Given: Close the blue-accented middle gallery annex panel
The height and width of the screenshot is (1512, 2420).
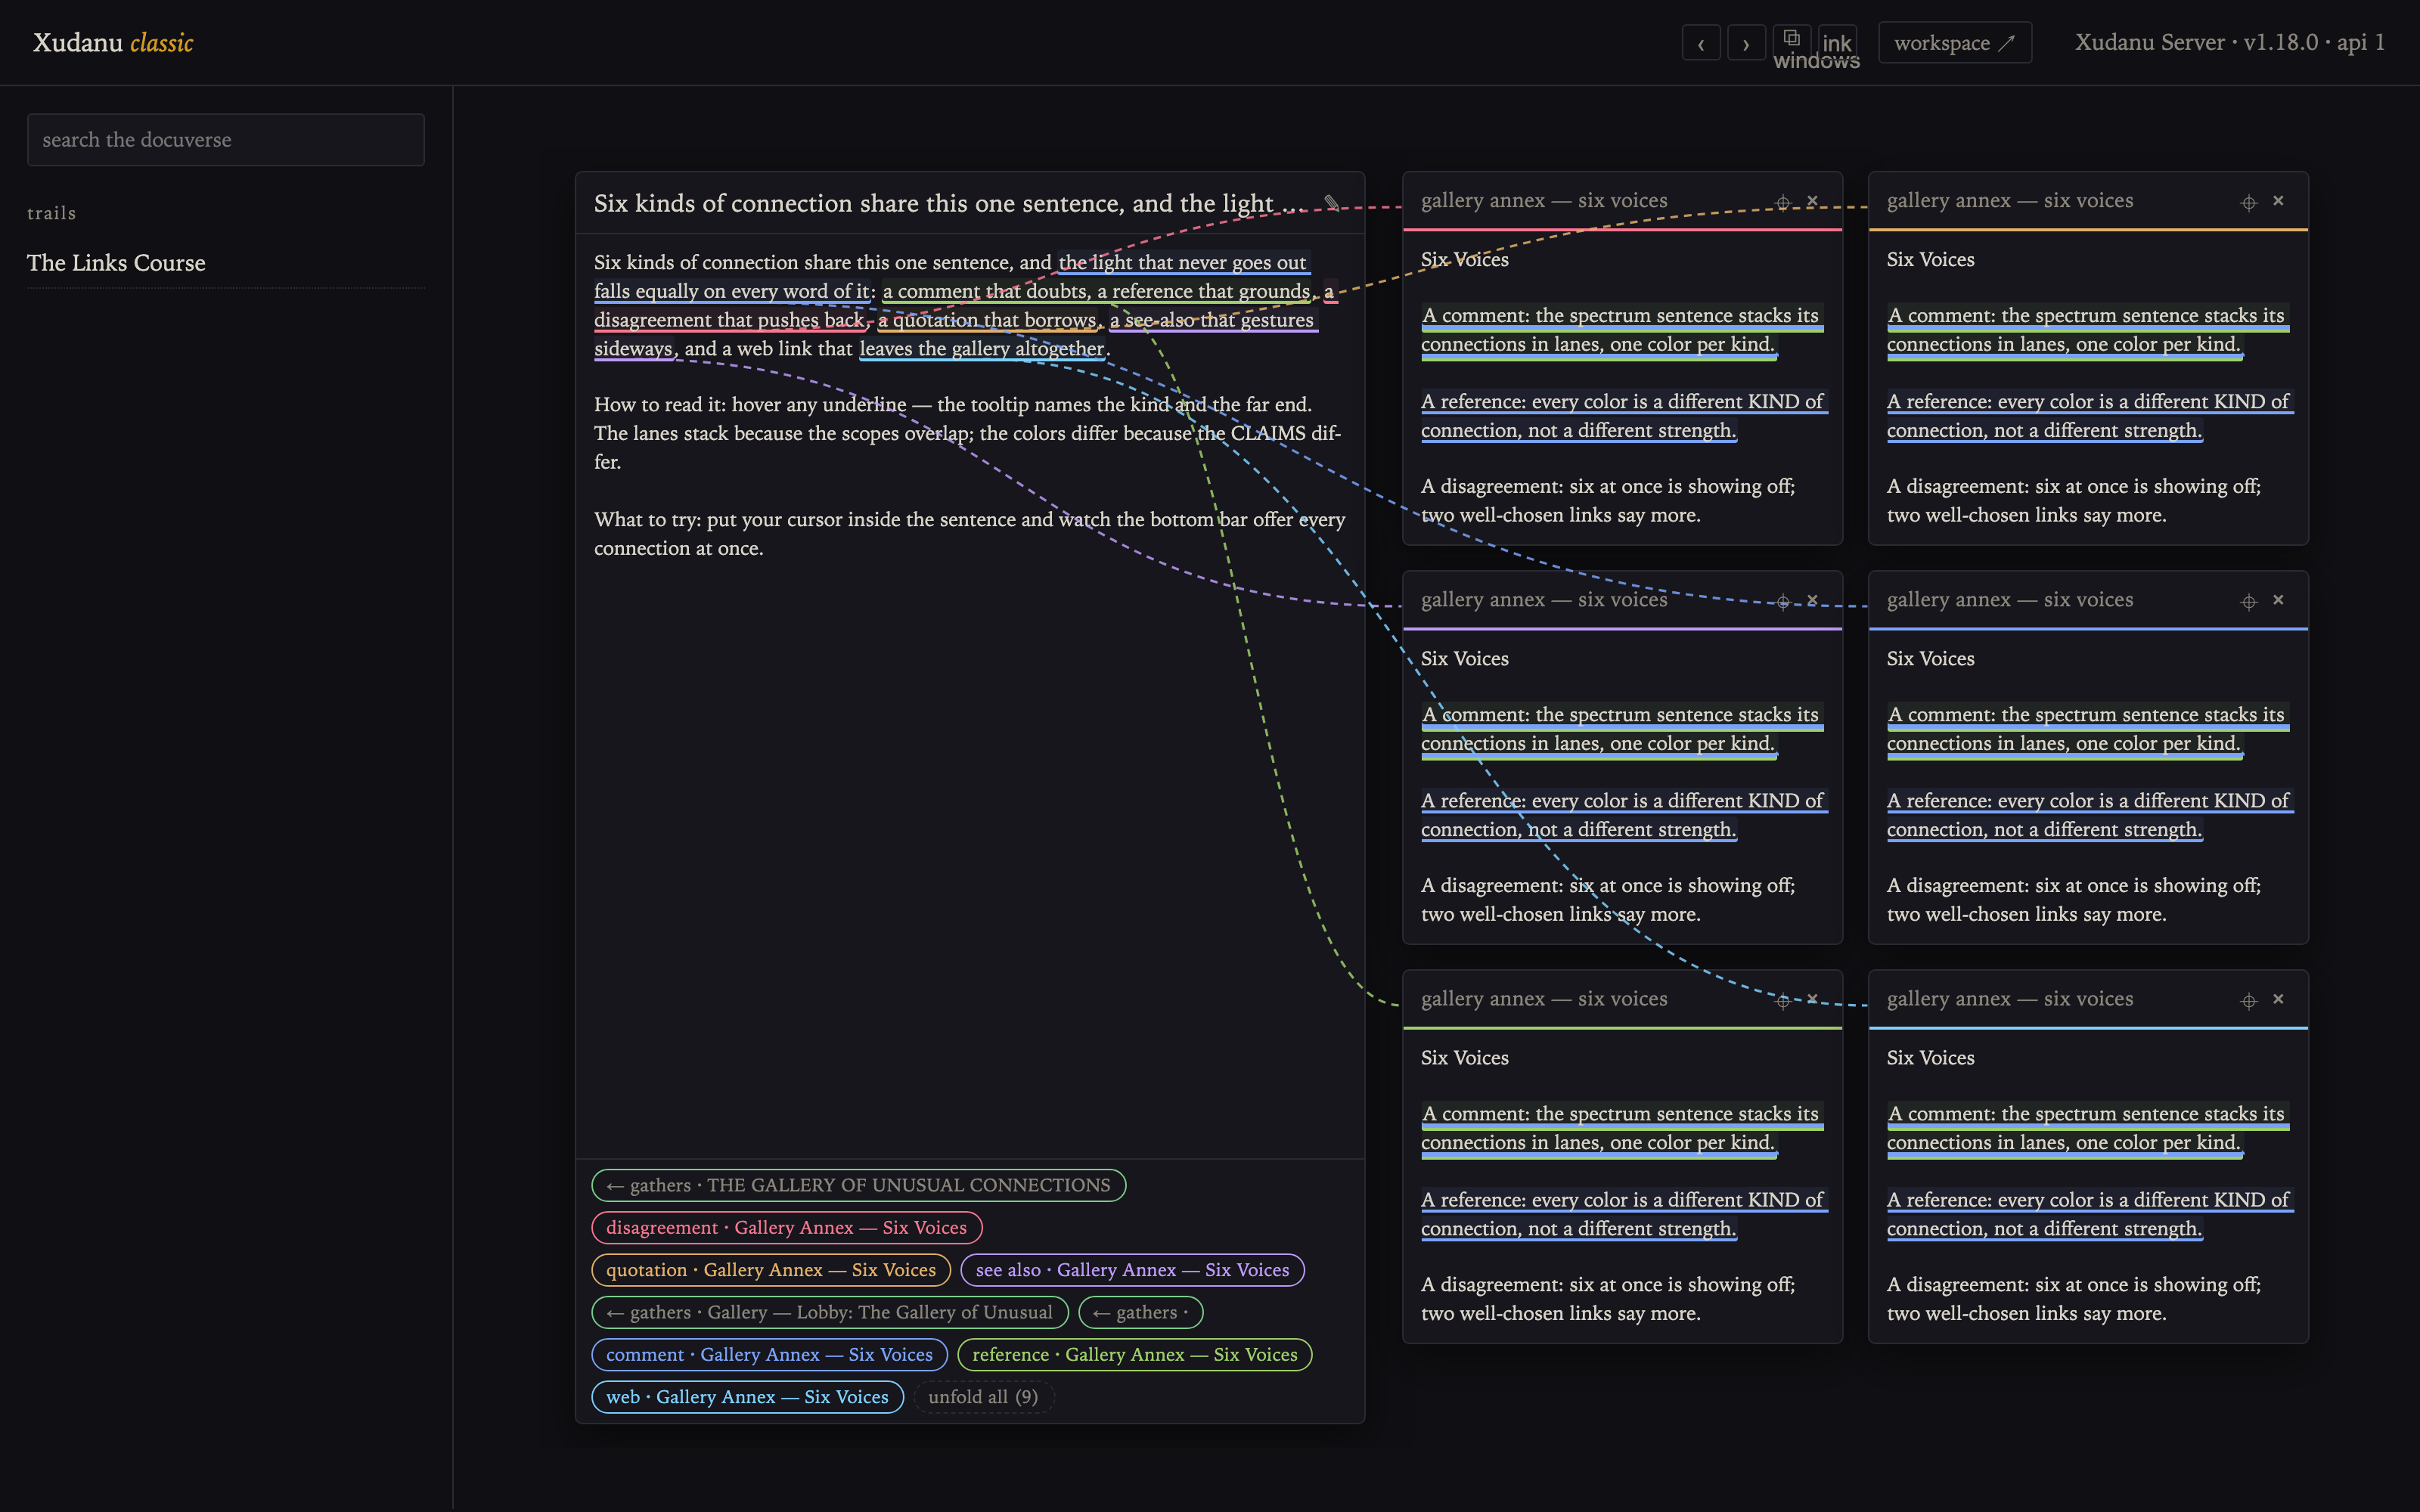Looking at the screenshot, I should click(2278, 600).
